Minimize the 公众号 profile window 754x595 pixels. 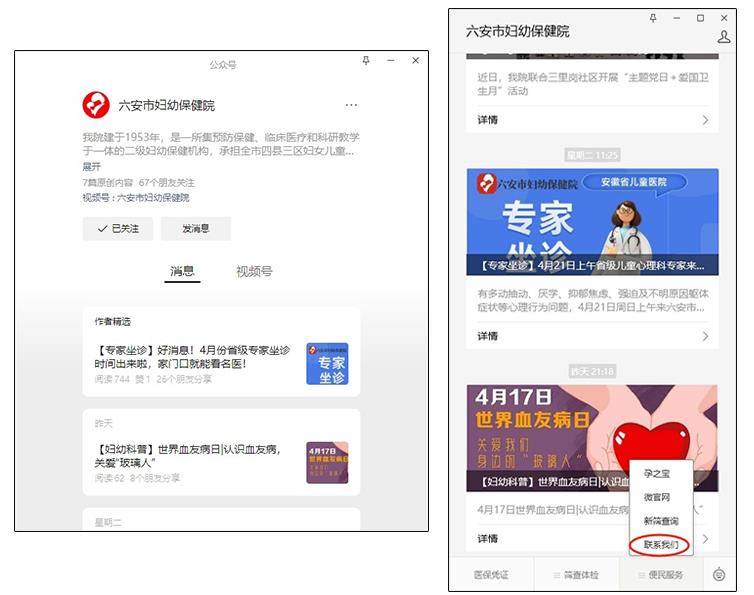coord(391,61)
